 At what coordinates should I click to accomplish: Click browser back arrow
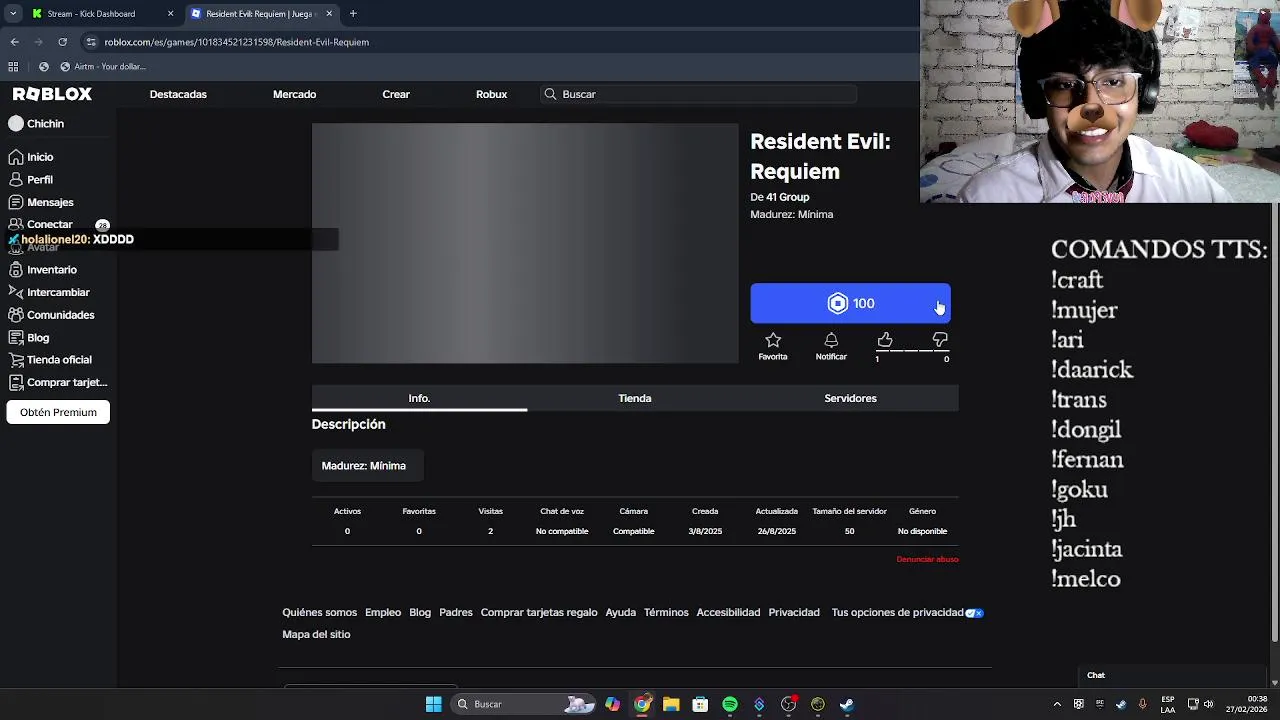14,42
